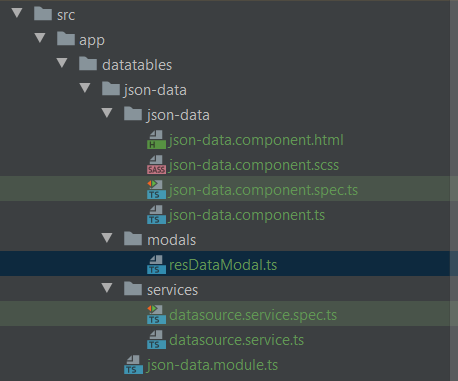This screenshot has width=458, height=381.
Task: Collapse the services folder arrow
Action: 107,288
